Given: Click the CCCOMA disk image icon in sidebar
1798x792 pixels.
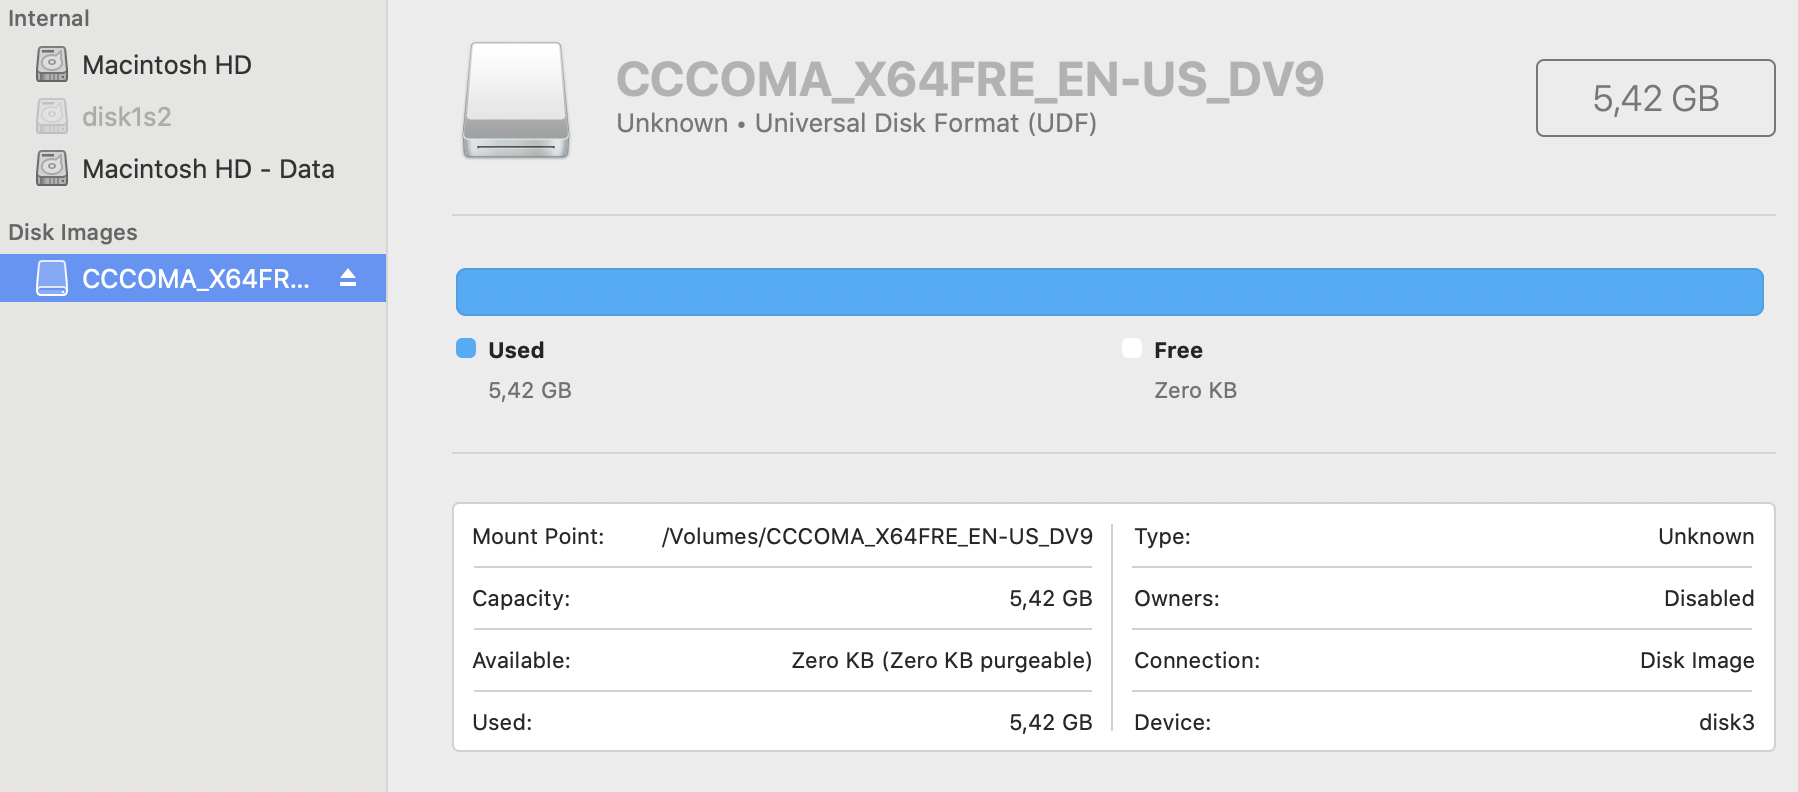Looking at the screenshot, I should click(51, 279).
